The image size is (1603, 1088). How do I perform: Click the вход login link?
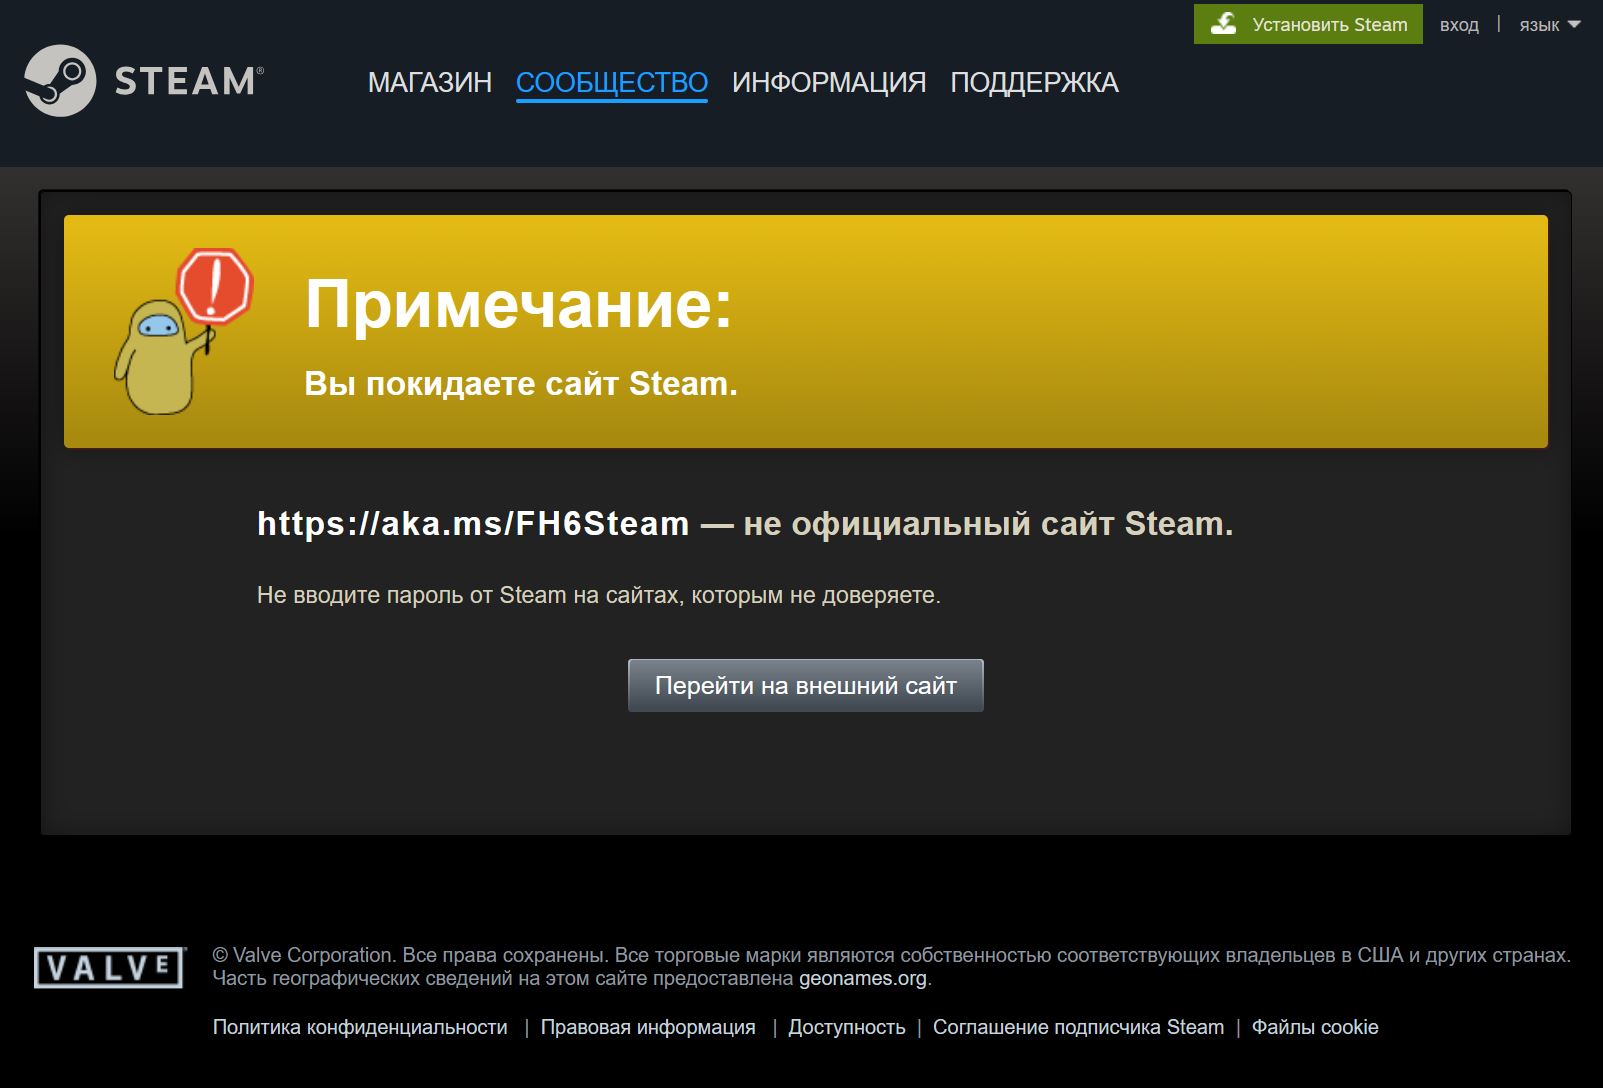point(1459,25)
